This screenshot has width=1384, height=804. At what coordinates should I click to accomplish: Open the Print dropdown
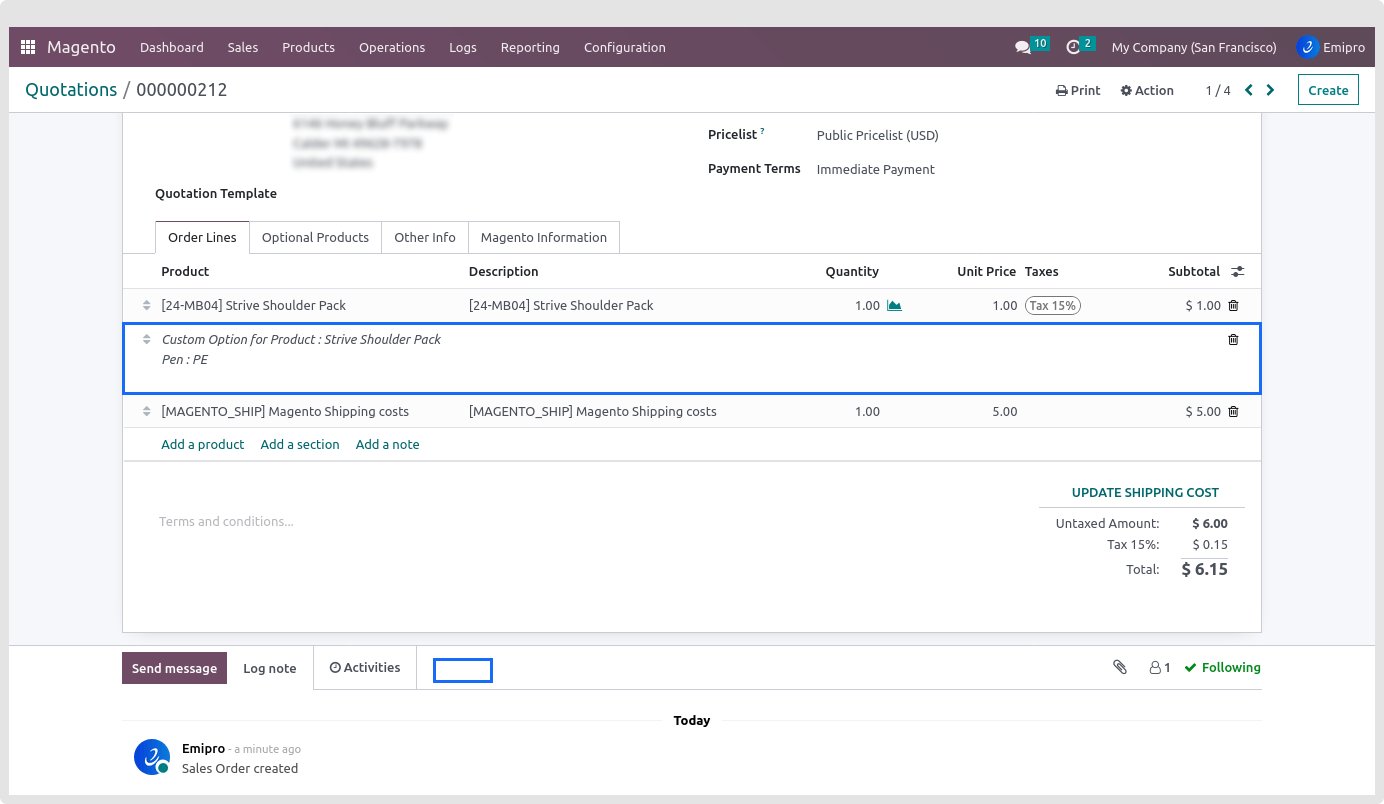[x=1078, y=90]
